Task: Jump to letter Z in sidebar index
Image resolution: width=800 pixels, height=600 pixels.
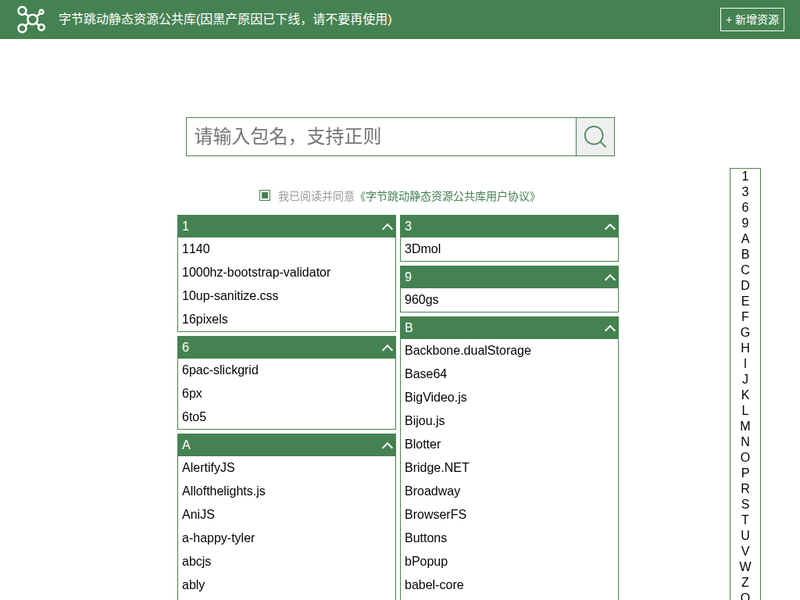Action: point(745,583)
